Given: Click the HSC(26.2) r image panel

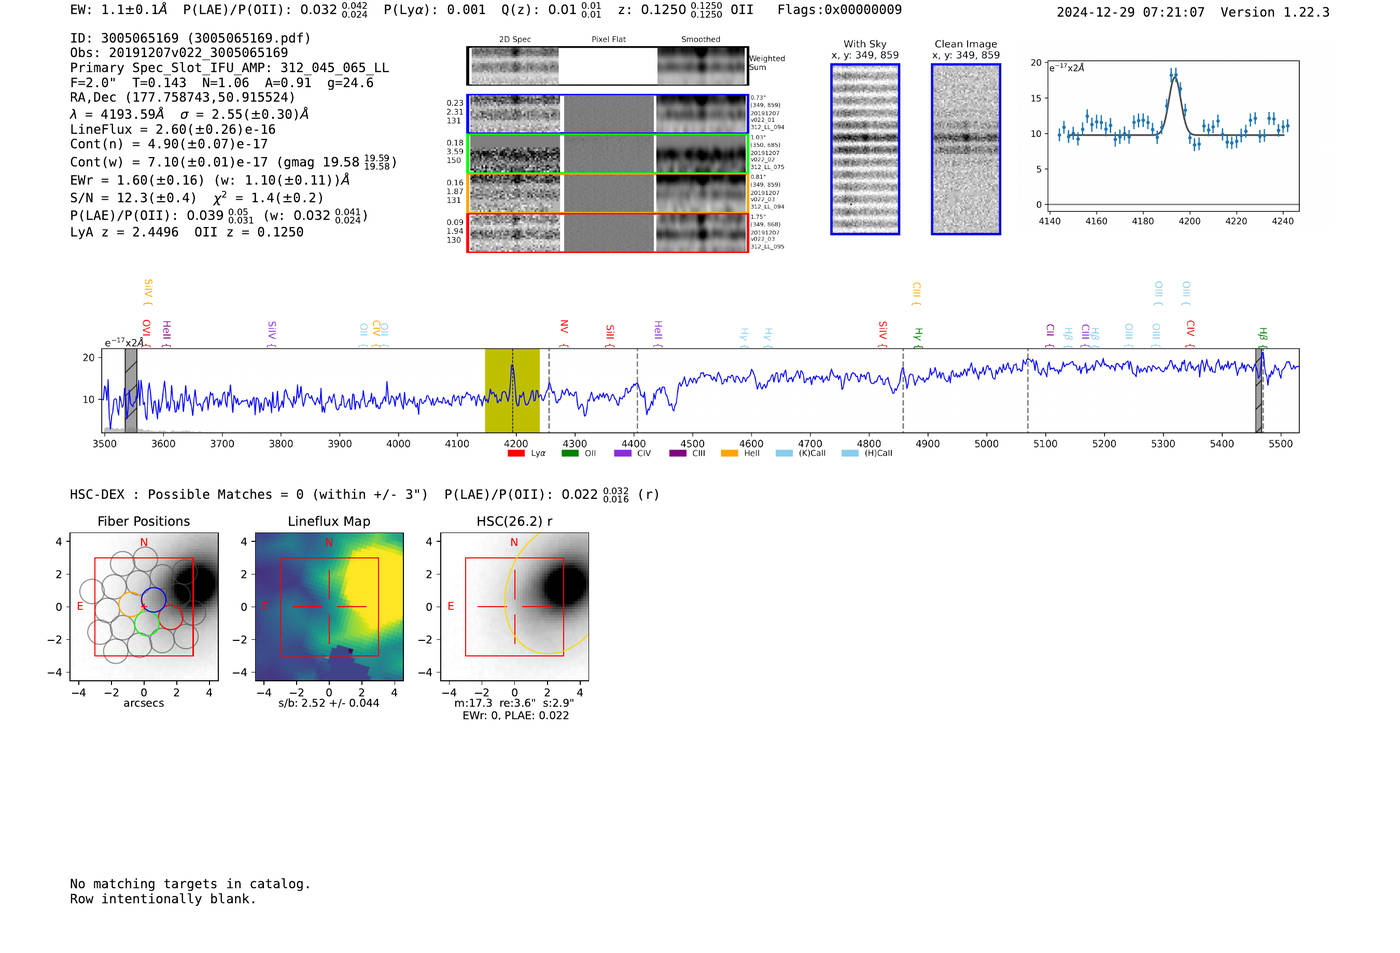Looking at the screenshot, I should click(514, 607).
